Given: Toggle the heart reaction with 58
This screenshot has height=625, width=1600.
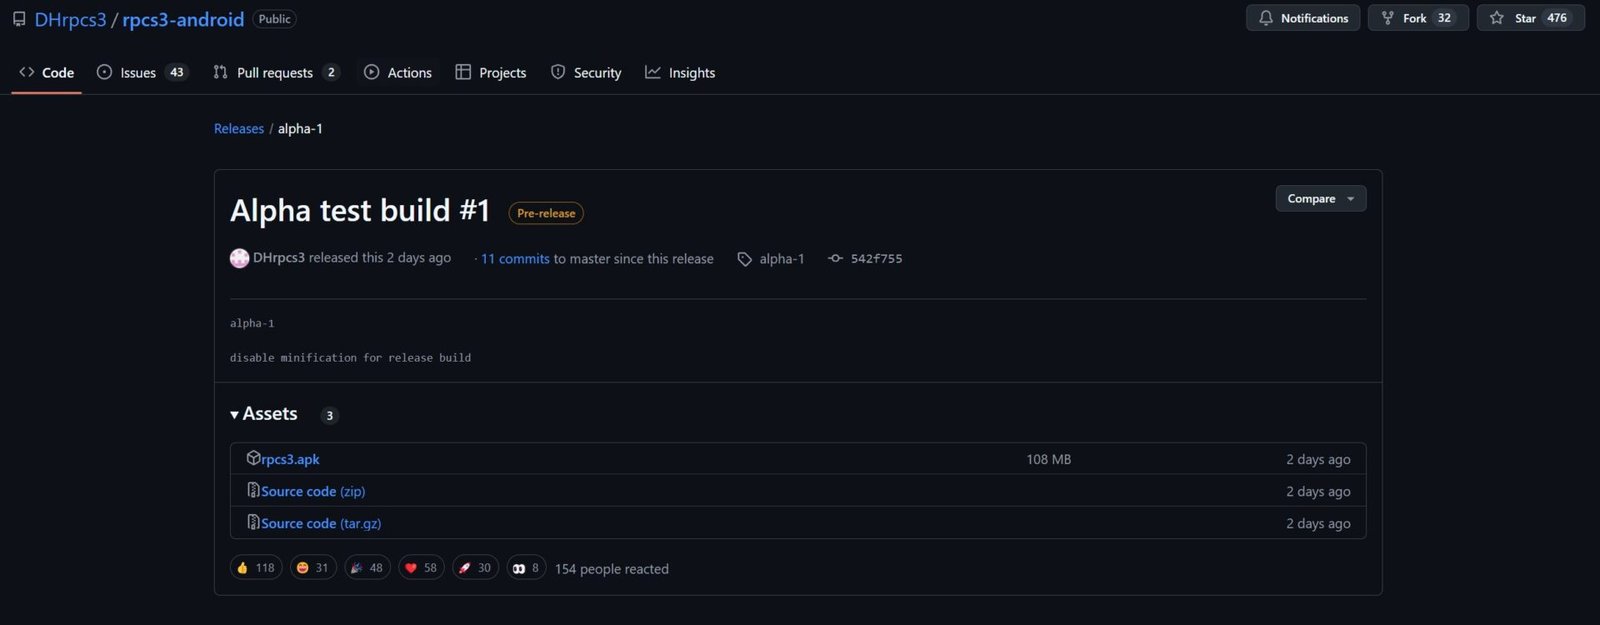Looking at the screenshot, I should pyautogui.click(x=421, y=568).
